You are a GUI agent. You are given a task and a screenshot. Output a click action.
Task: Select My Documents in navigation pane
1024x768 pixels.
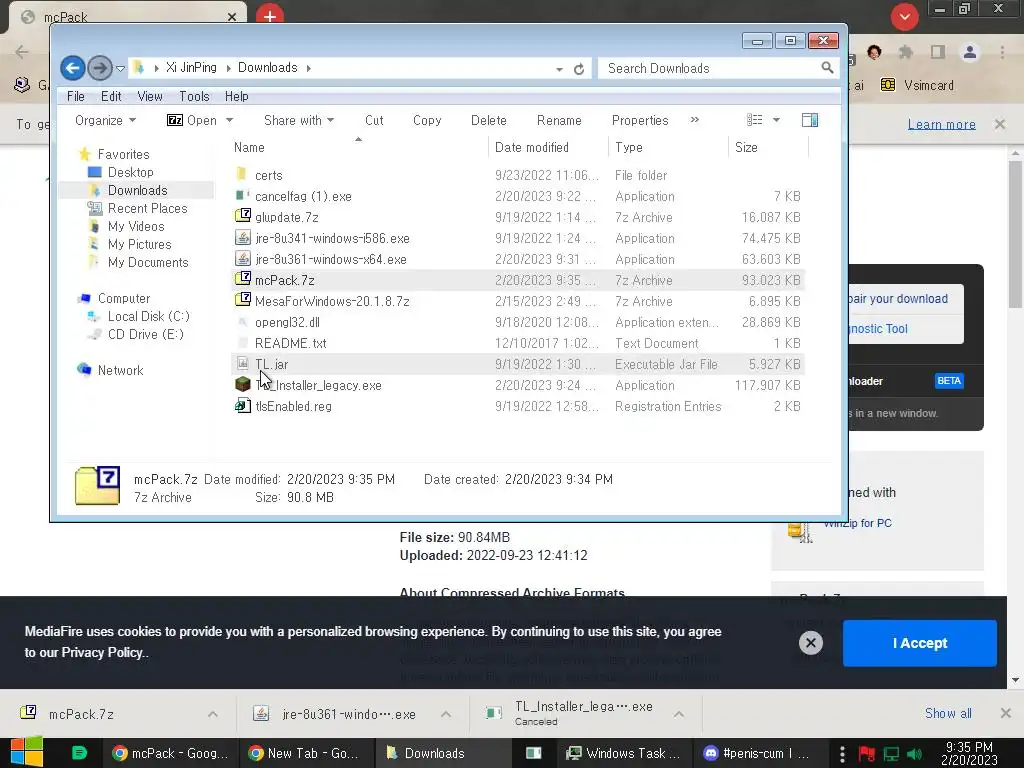coord(148,263)
